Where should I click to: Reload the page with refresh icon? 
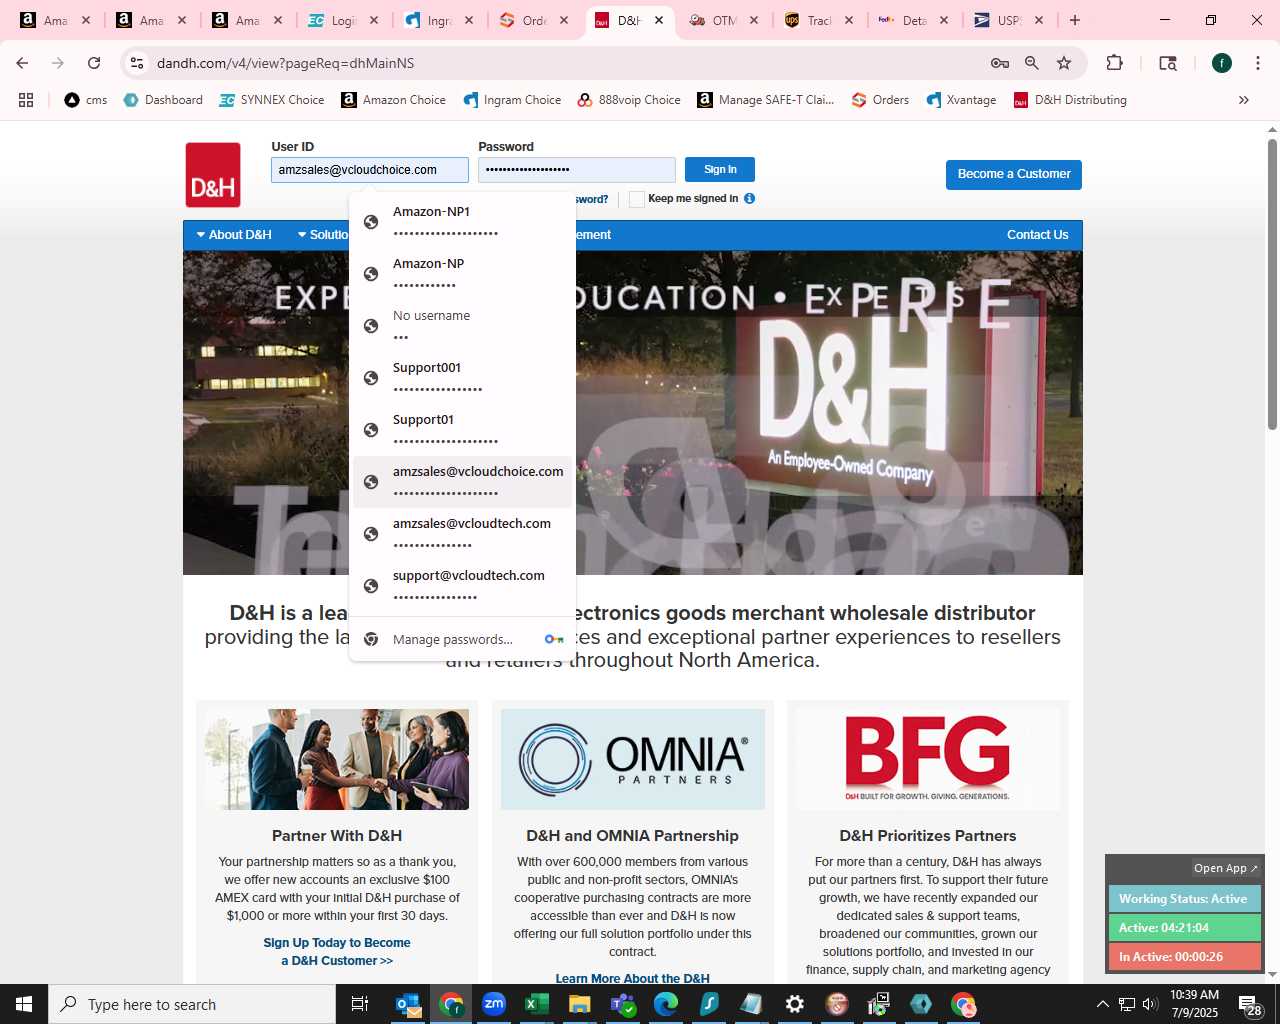(94, 63)
